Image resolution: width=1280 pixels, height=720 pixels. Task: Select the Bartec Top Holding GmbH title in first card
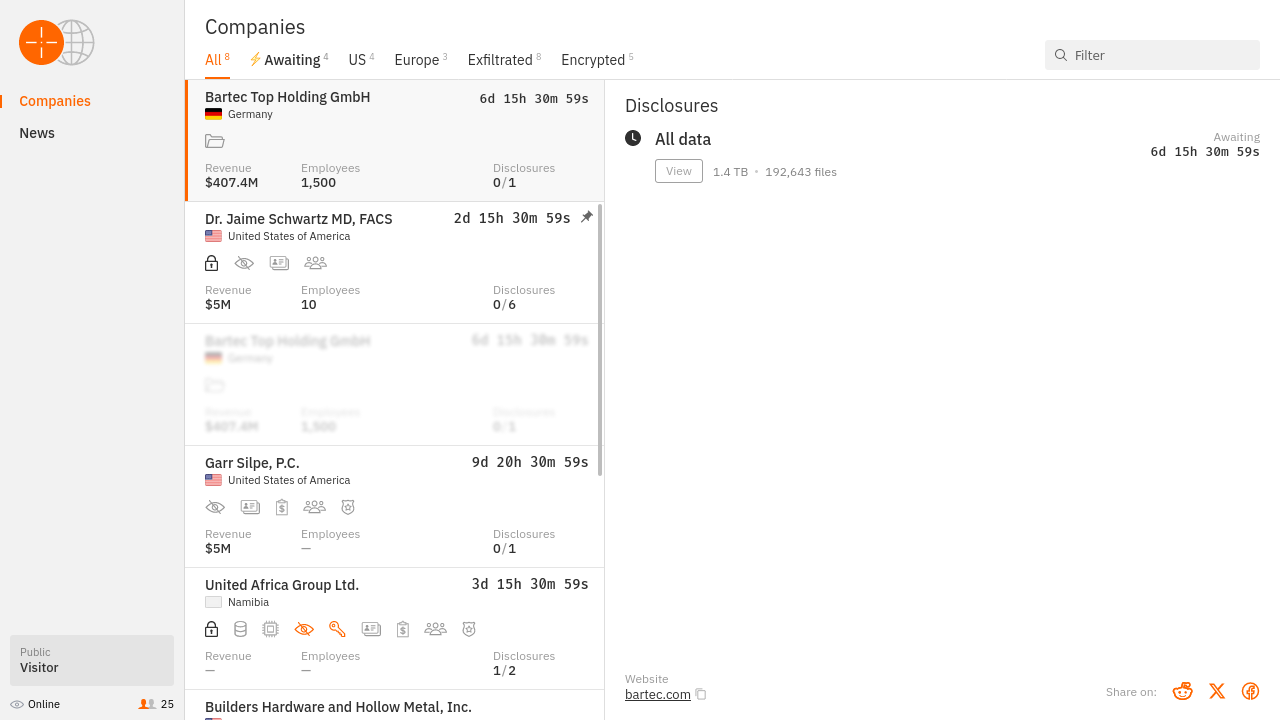pyautogui.click(x=288, y=97)
